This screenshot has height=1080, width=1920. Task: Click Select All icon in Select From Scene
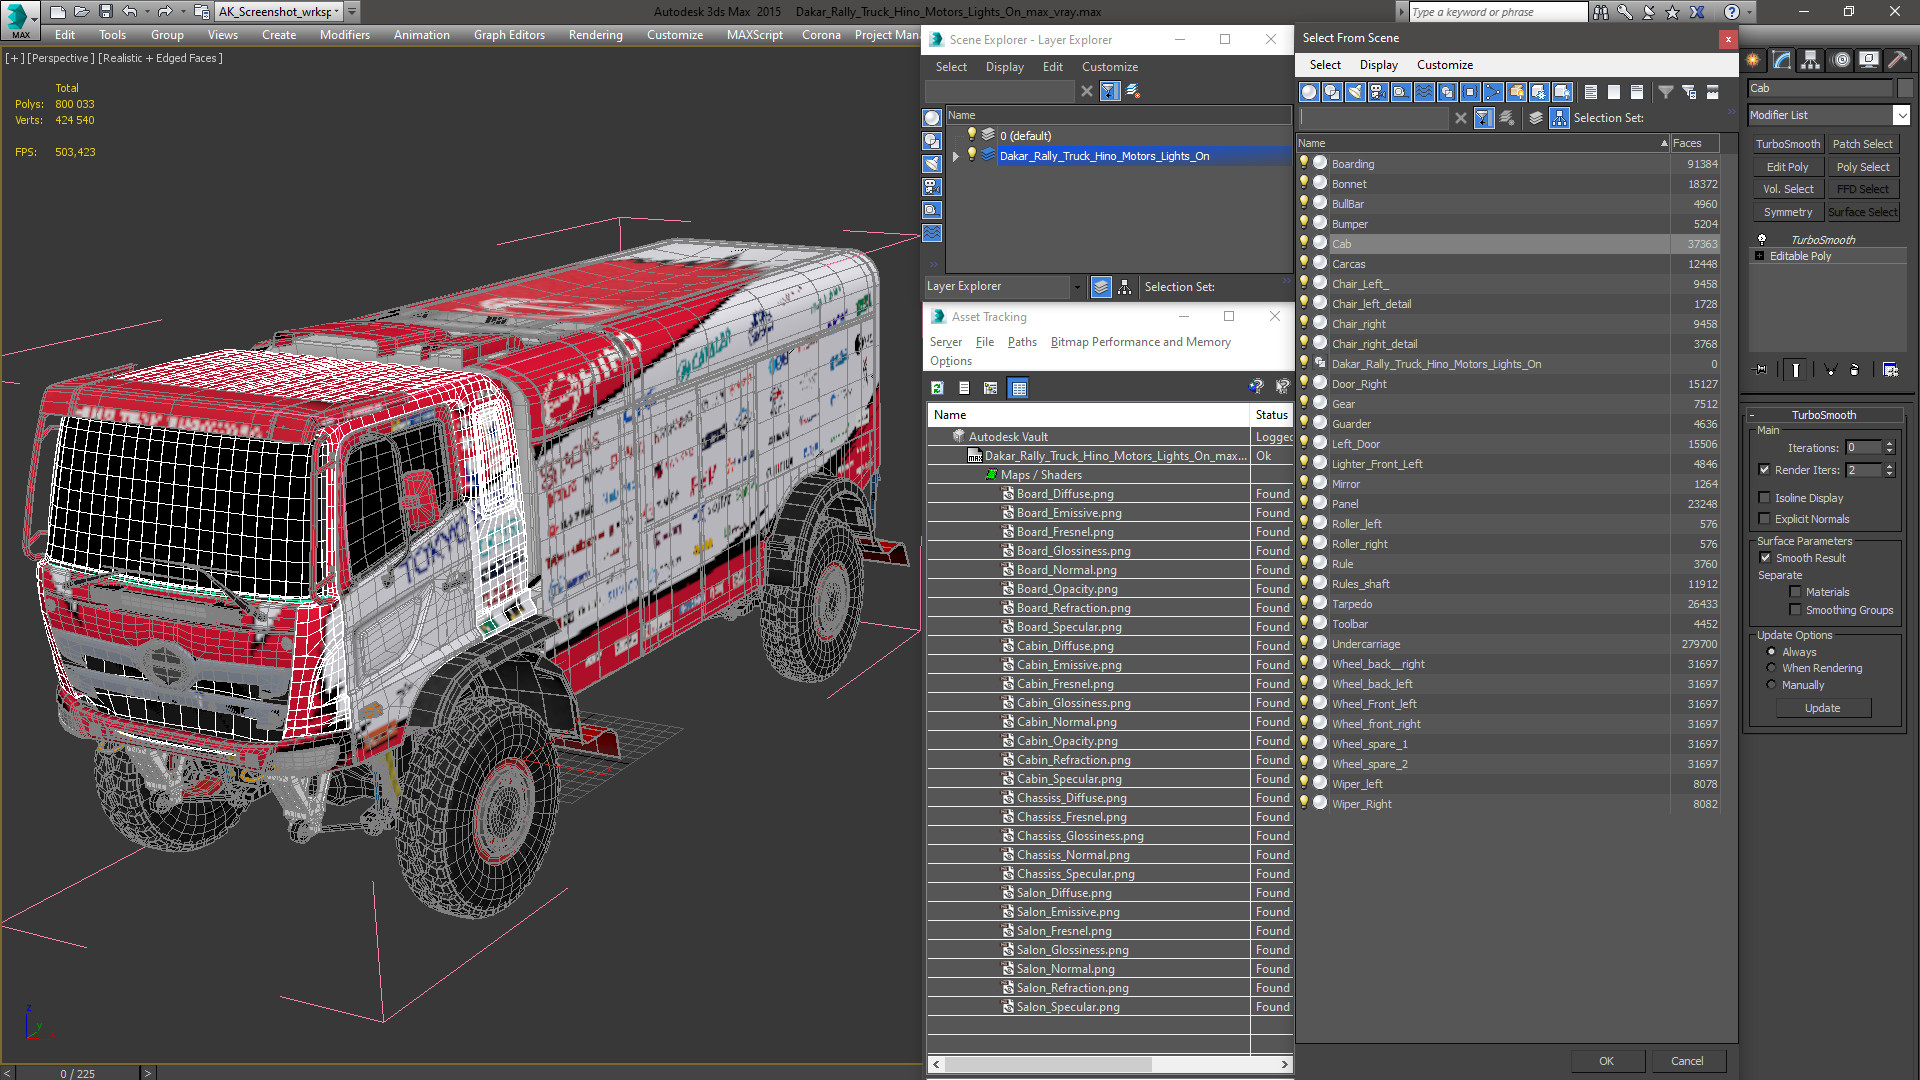(1591, 92)
